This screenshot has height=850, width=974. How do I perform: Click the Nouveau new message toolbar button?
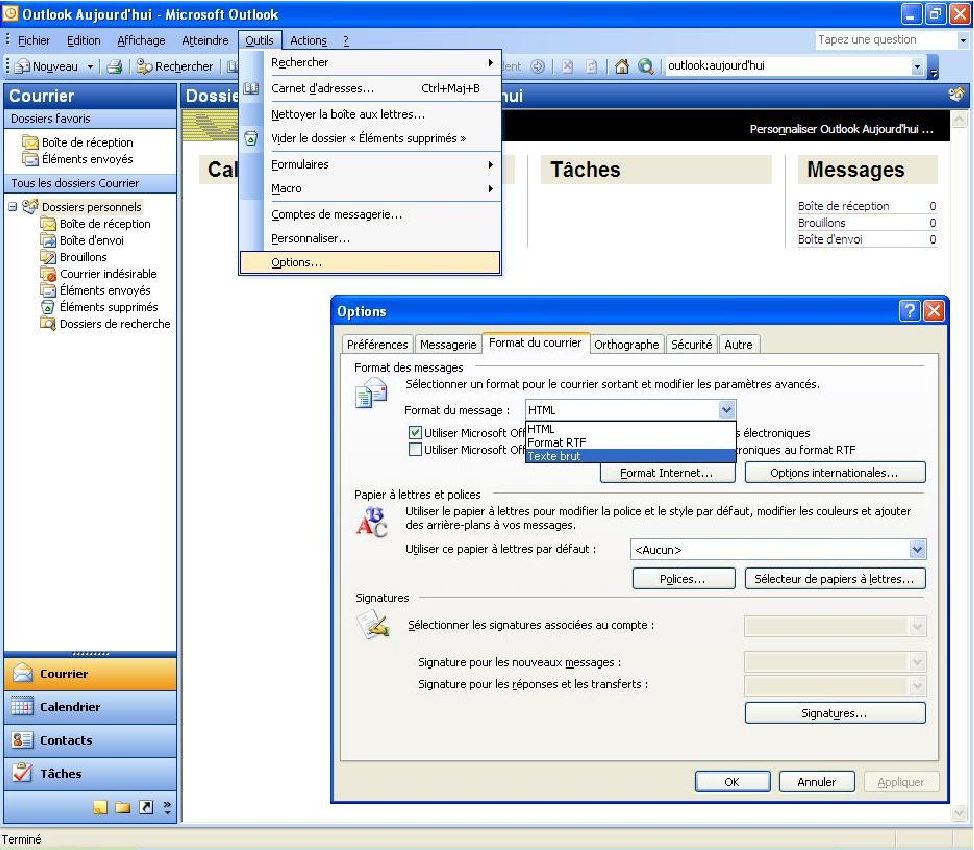tap(48, 66)
